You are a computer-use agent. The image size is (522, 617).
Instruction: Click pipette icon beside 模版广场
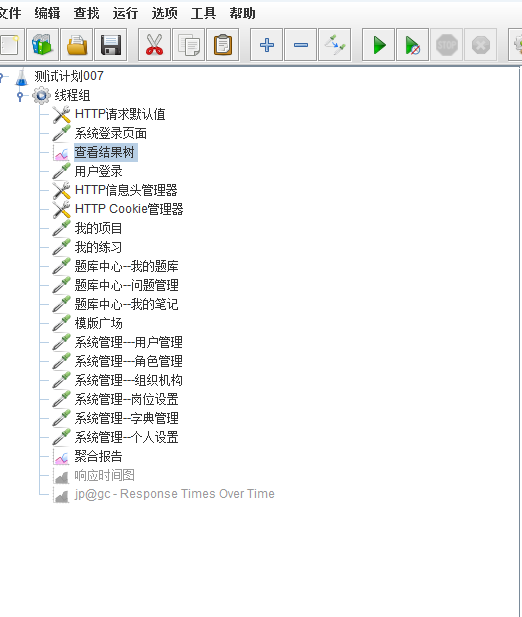coord(62,323)
